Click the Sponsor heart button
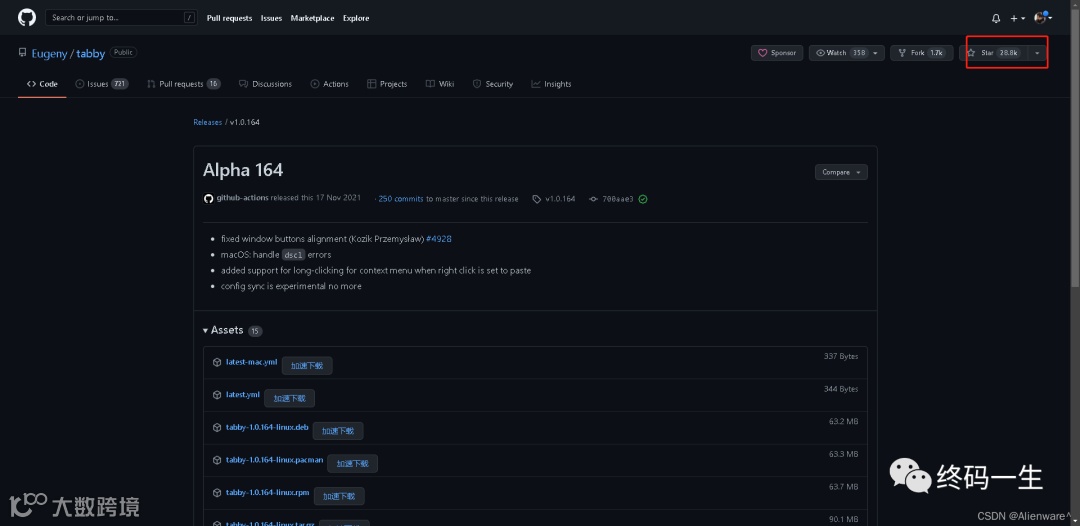The image size is (1080, 526). [x=777, y=53]
